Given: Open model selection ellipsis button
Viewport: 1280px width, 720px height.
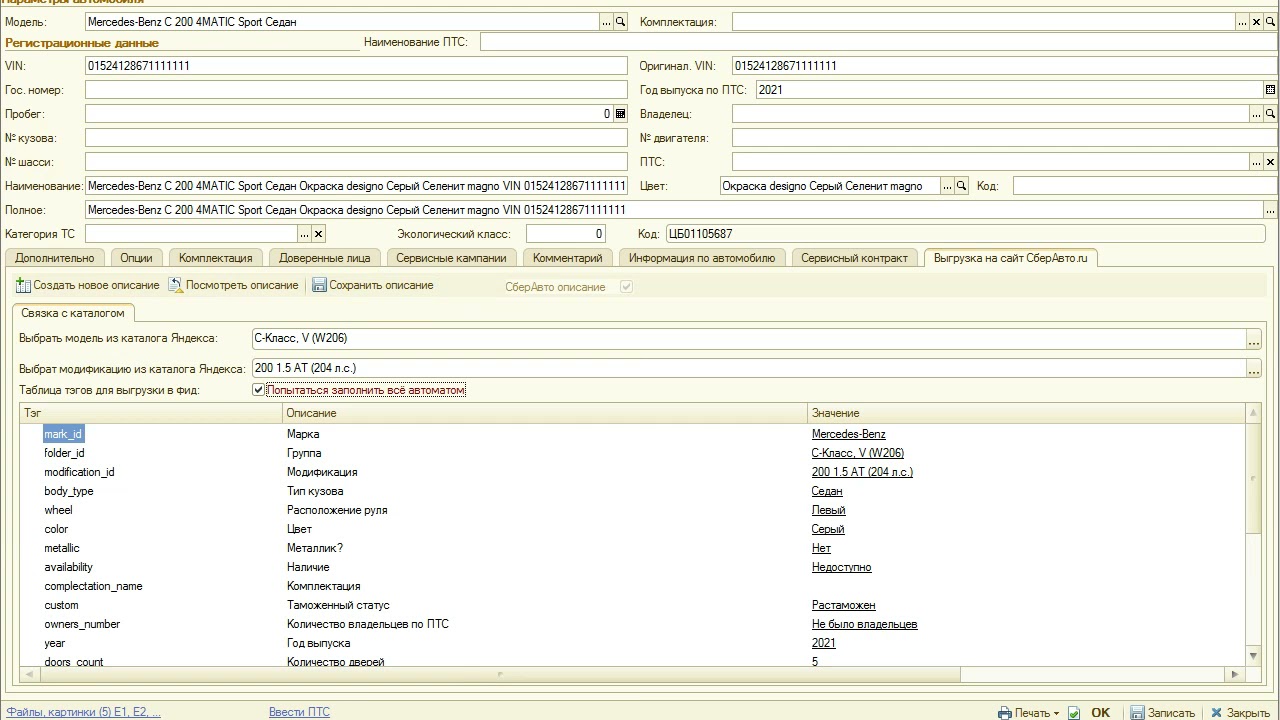Looking at the screenshot, I should 606,21.
